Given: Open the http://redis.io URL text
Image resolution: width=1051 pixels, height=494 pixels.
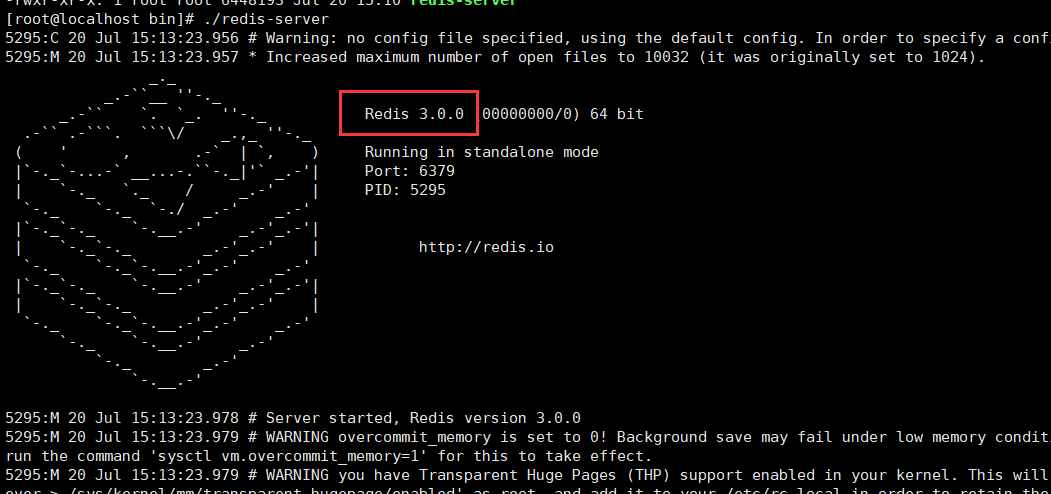Looking at the screenshot, I should pos(486,247).
